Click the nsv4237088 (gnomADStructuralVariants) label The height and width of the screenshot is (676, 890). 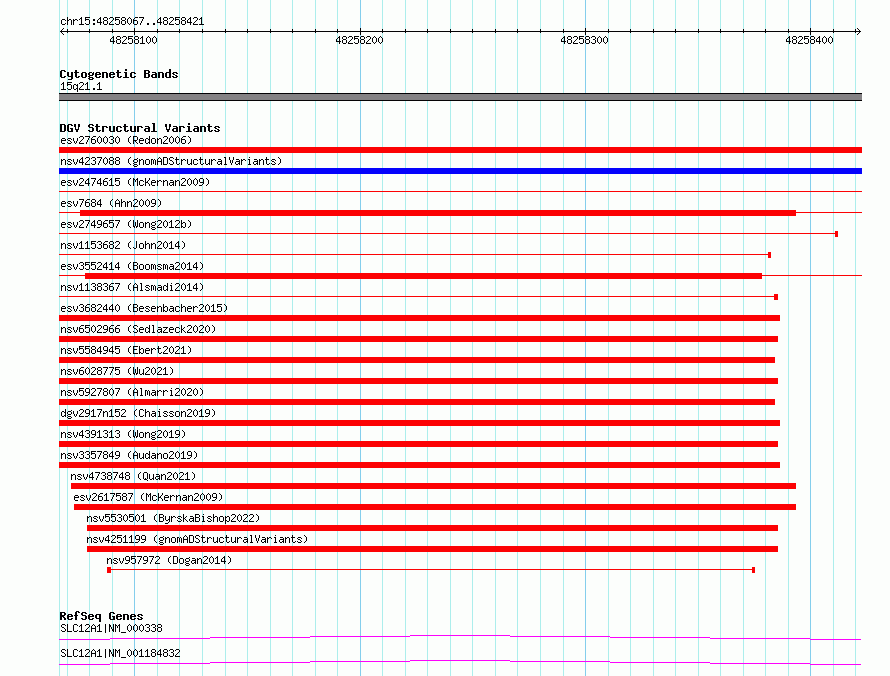pos(171,161)
